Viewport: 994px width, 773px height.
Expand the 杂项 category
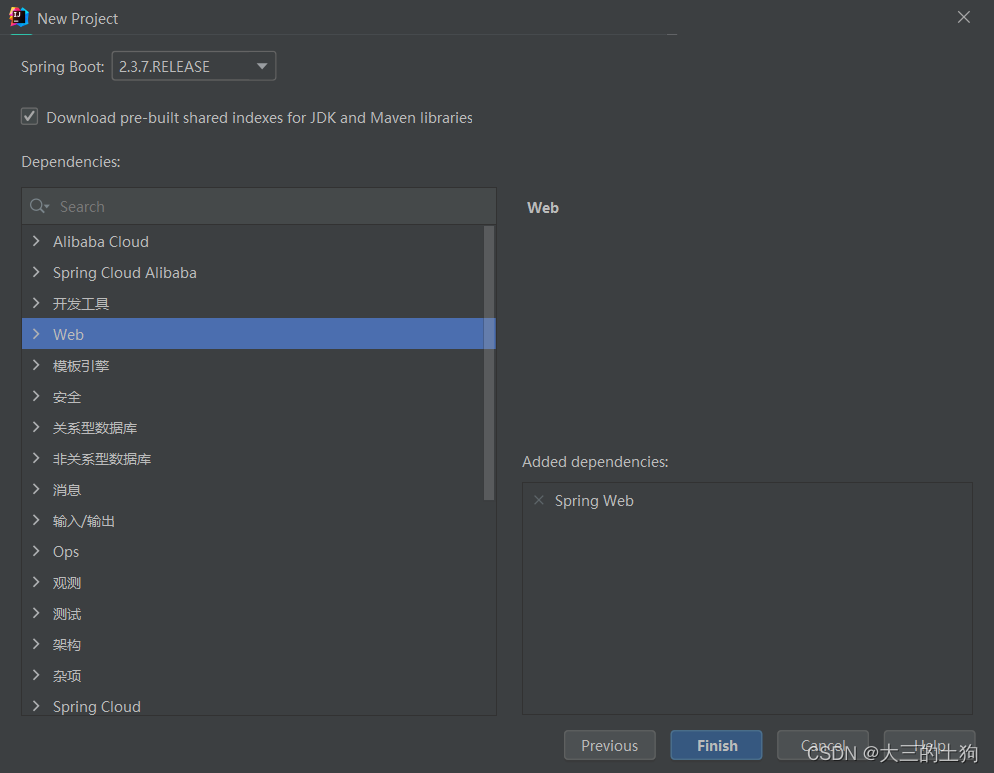(36, 675)
